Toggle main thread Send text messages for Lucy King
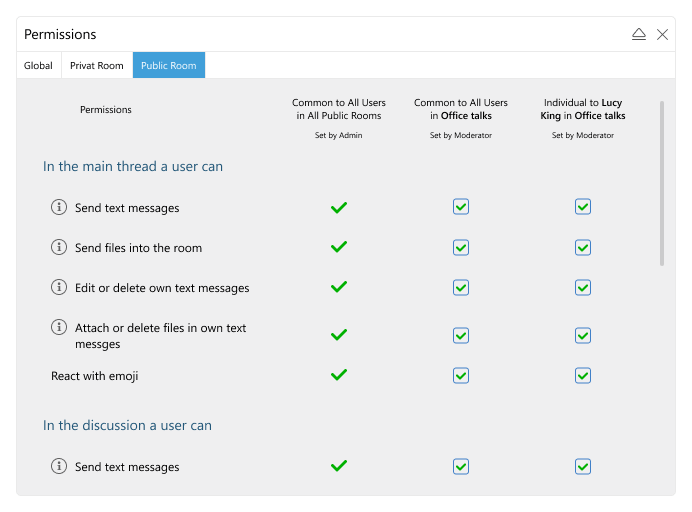 point(583,207)
